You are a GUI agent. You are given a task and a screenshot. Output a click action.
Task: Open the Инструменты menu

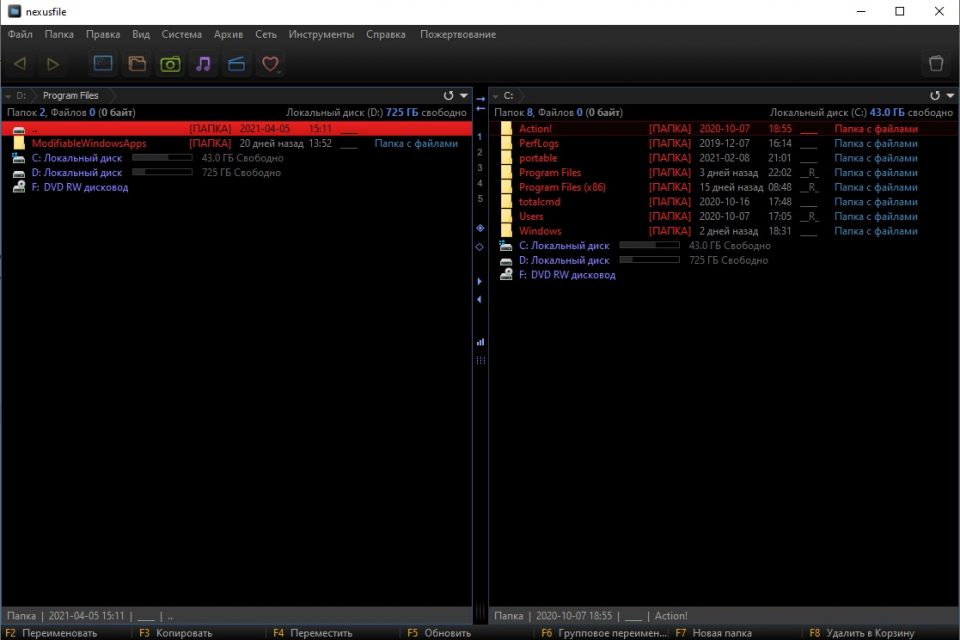coord(321,34)
